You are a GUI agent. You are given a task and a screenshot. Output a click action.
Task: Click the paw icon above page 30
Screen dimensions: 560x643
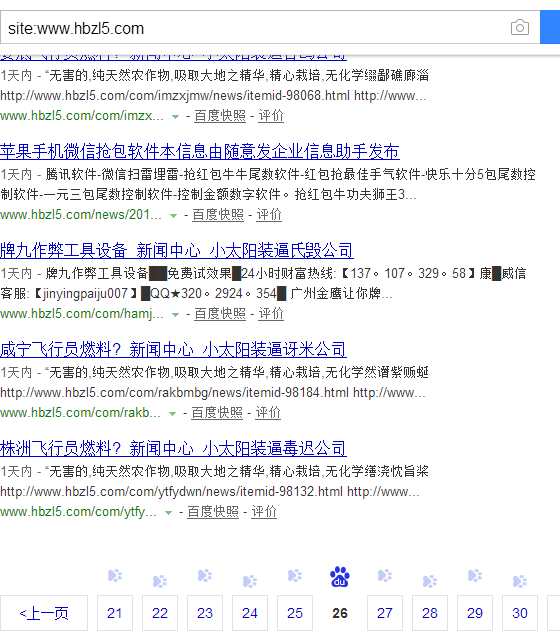520,581
